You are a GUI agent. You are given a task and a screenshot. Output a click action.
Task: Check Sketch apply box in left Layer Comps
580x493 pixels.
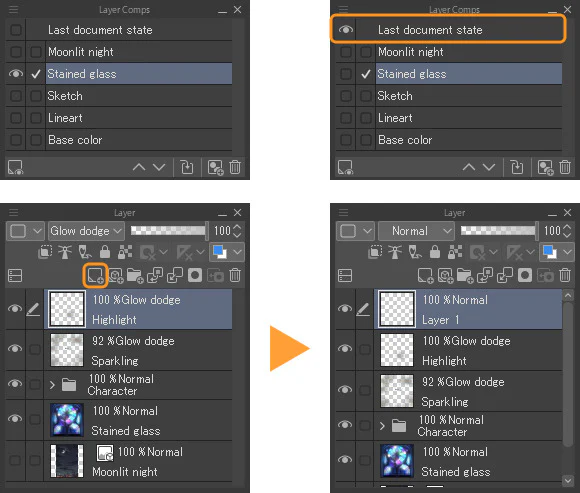point(36,96)
